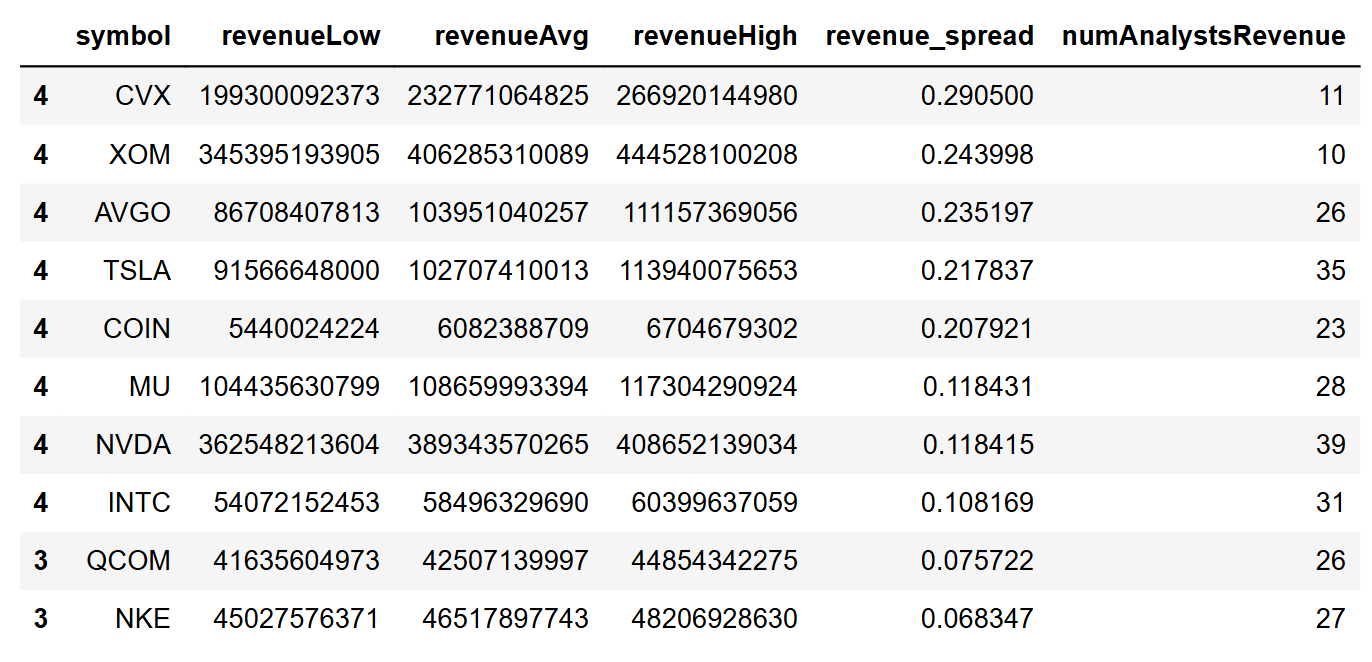Image resolution: width=1372 pixels, height=662 pixels.
Task: Click revenueHigh value 113940075653
Action: (x=709, y=270)
